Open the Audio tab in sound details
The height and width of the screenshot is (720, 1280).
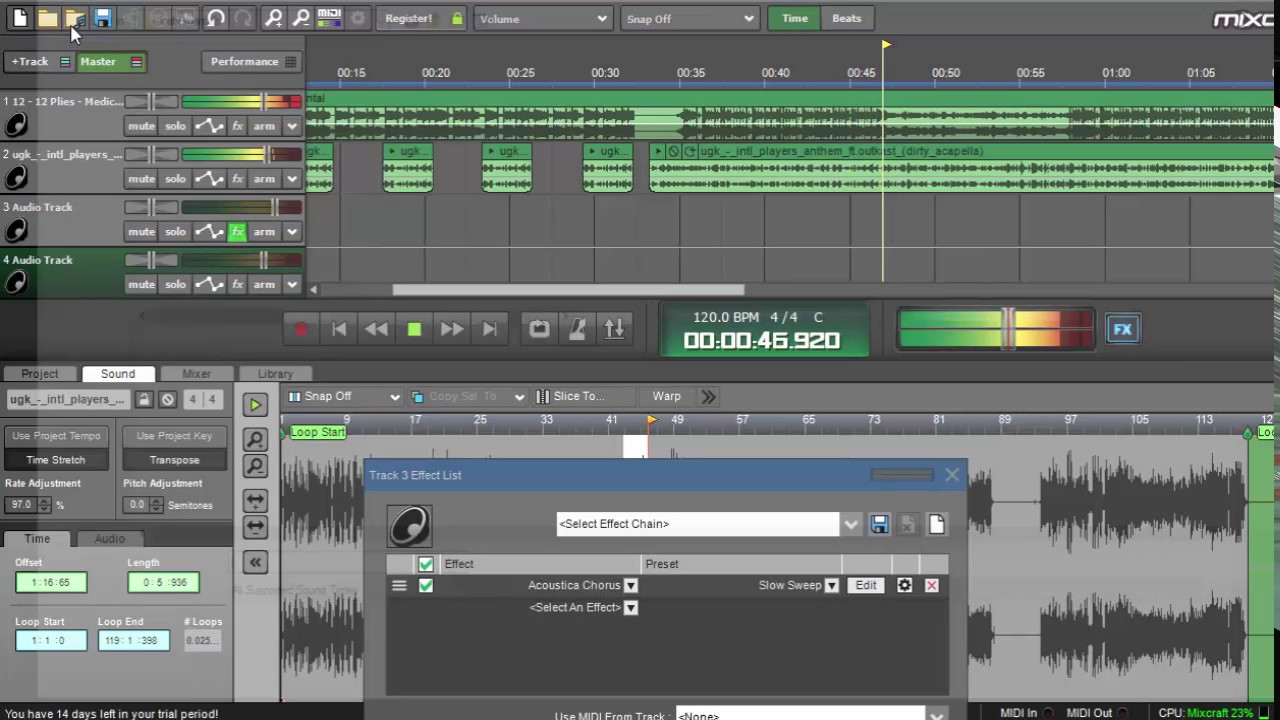(x=110, y=538)
